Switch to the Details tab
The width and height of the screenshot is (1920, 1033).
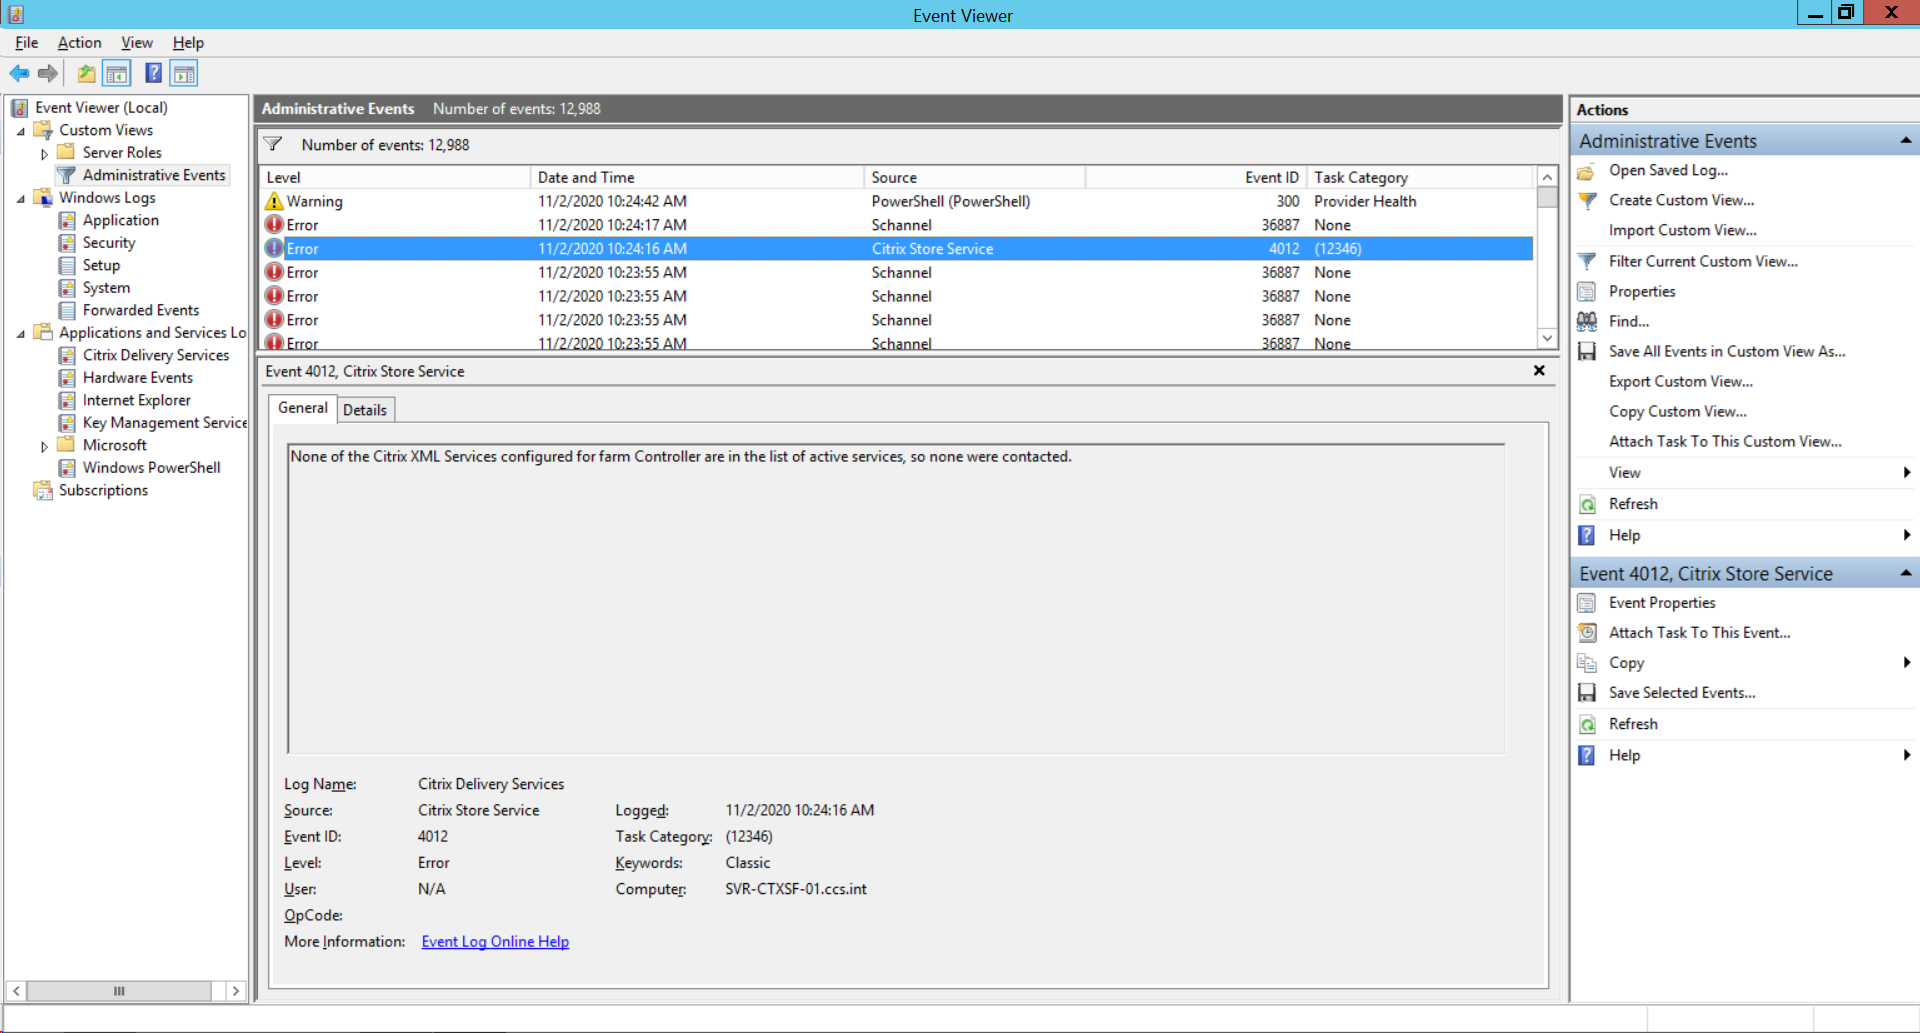point(365,410)
